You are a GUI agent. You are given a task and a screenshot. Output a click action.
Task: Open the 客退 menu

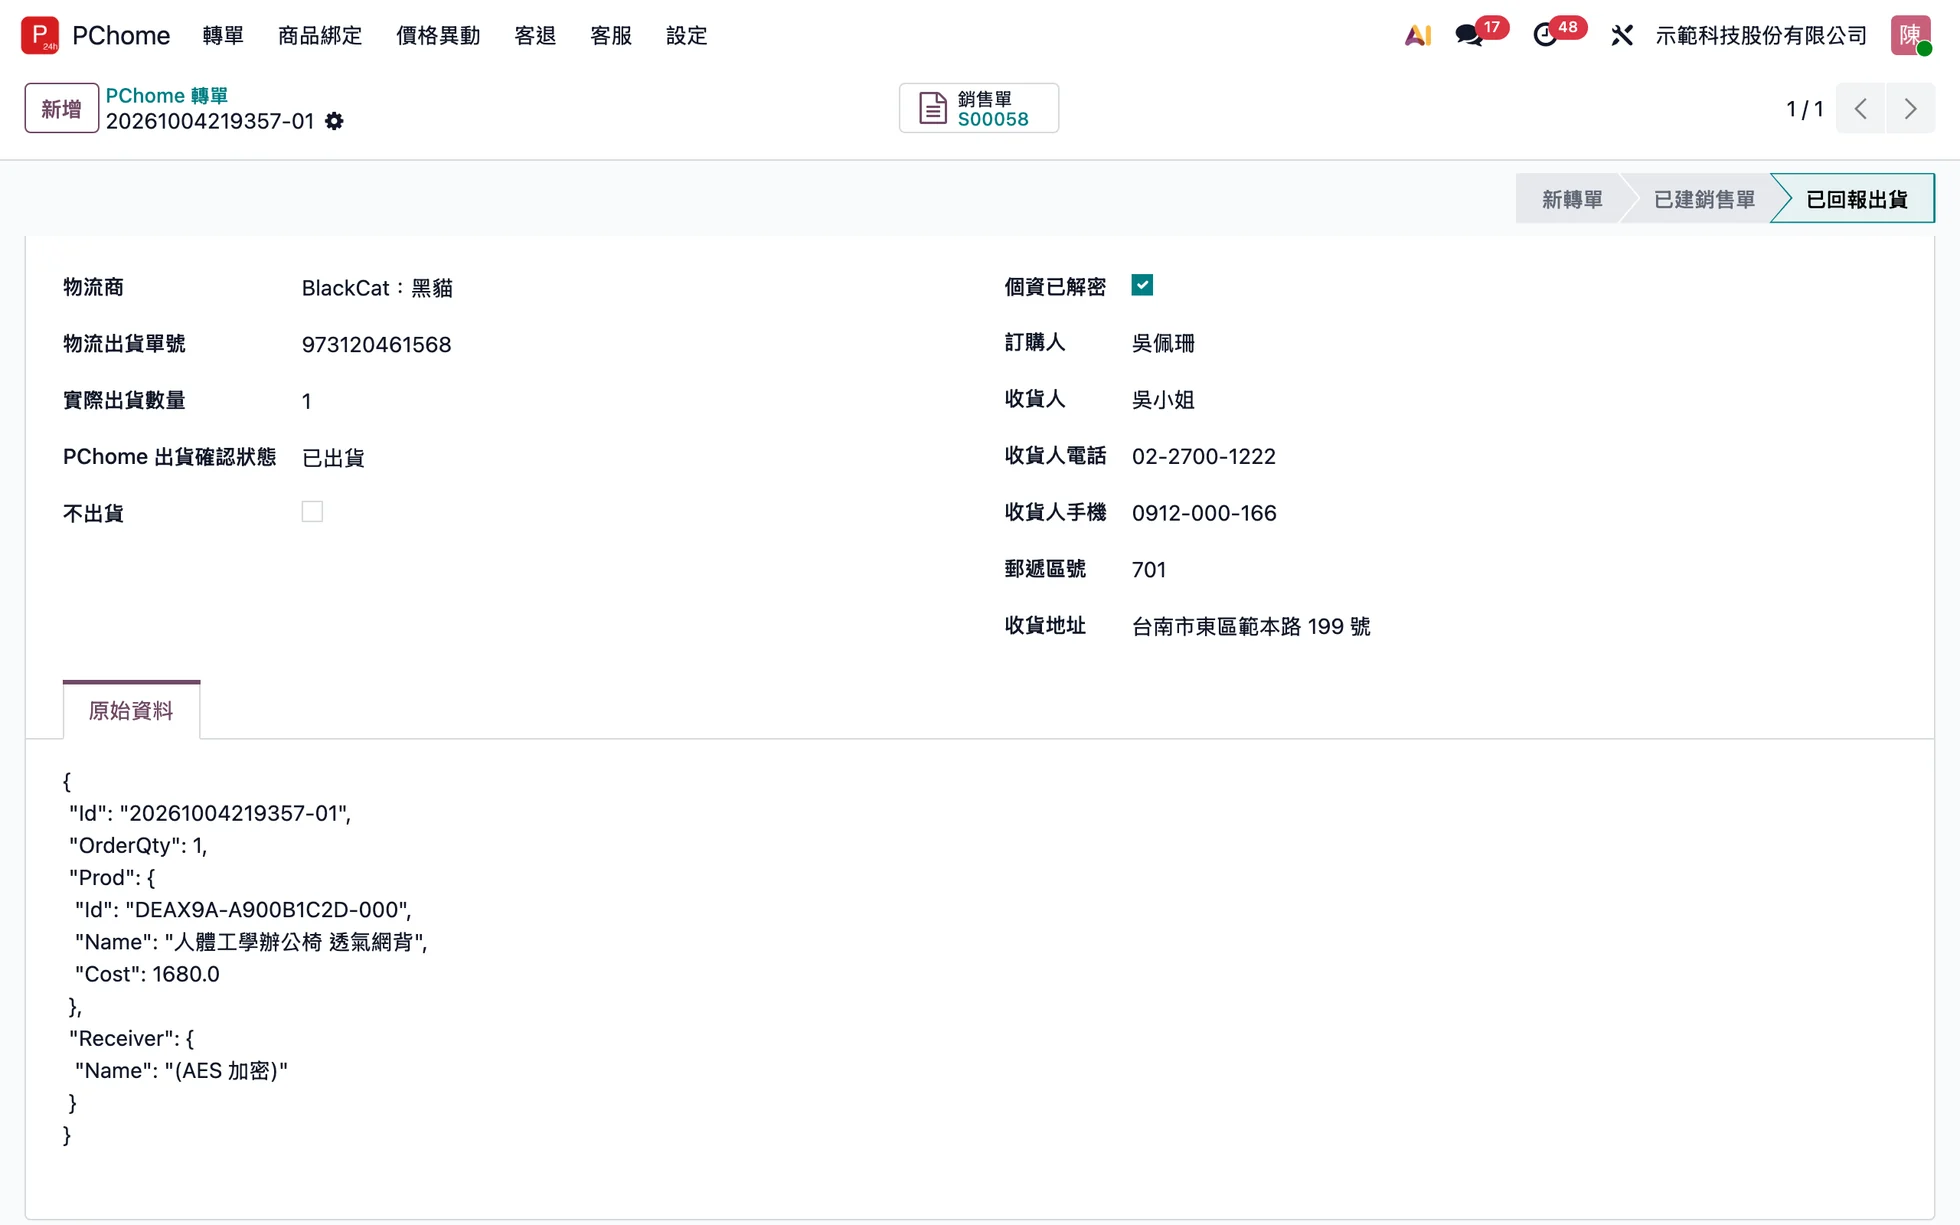tap(535, 35)
